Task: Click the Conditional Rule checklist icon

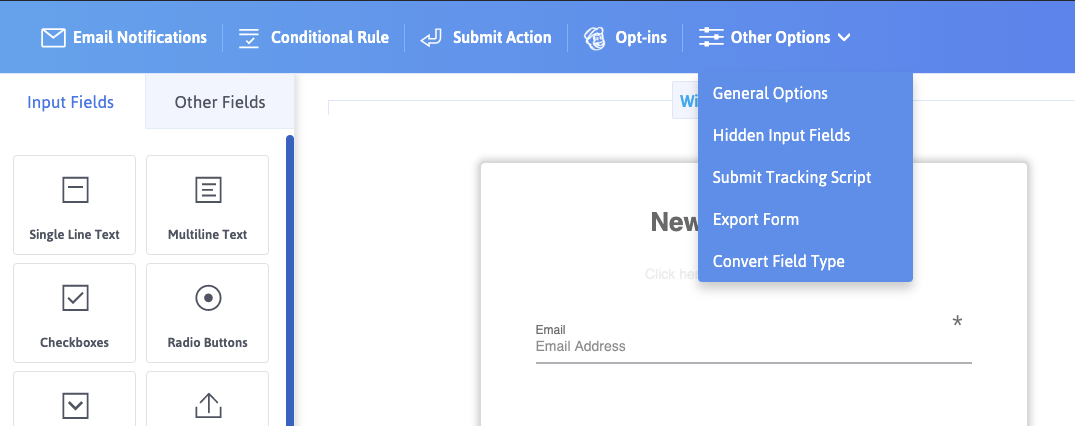Action: [249, 38]
